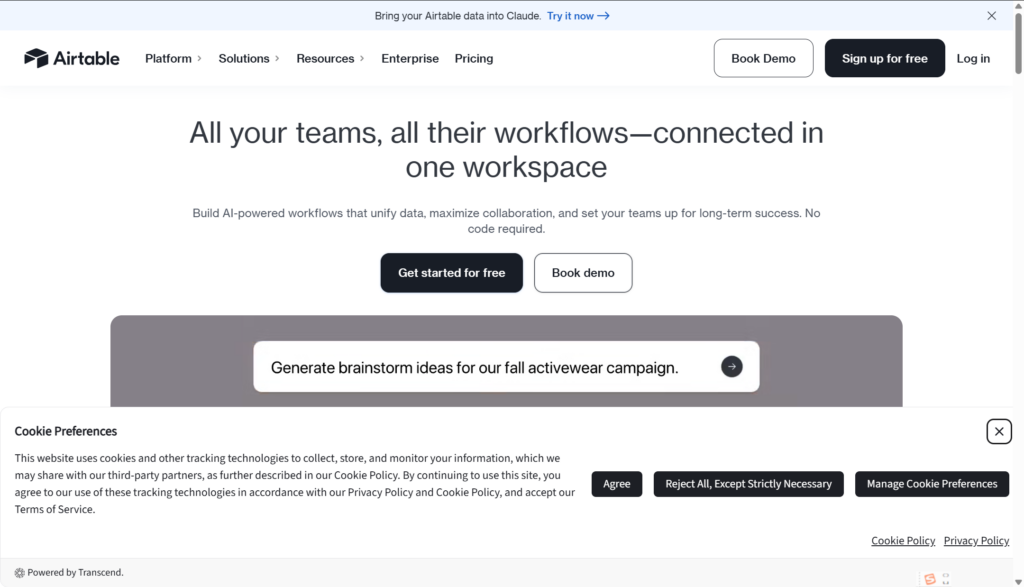
Task: Open the Privacy Policy link
Action: (x=976, y=541)
